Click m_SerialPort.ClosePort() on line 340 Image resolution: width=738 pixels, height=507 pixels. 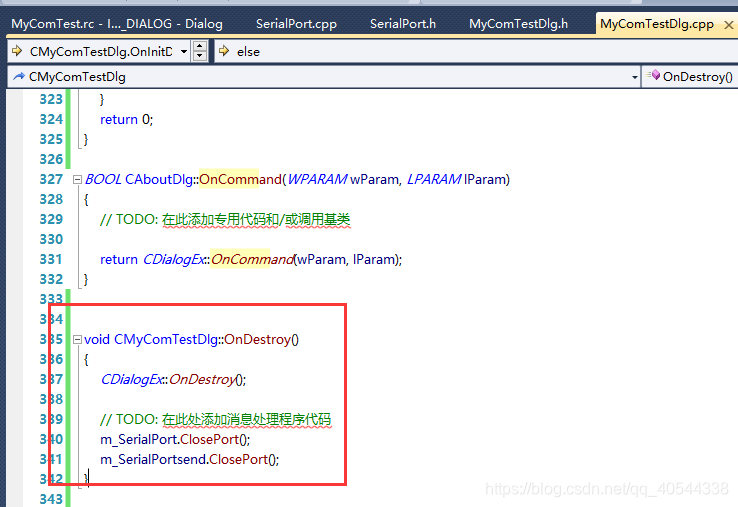tap(175, 440)
